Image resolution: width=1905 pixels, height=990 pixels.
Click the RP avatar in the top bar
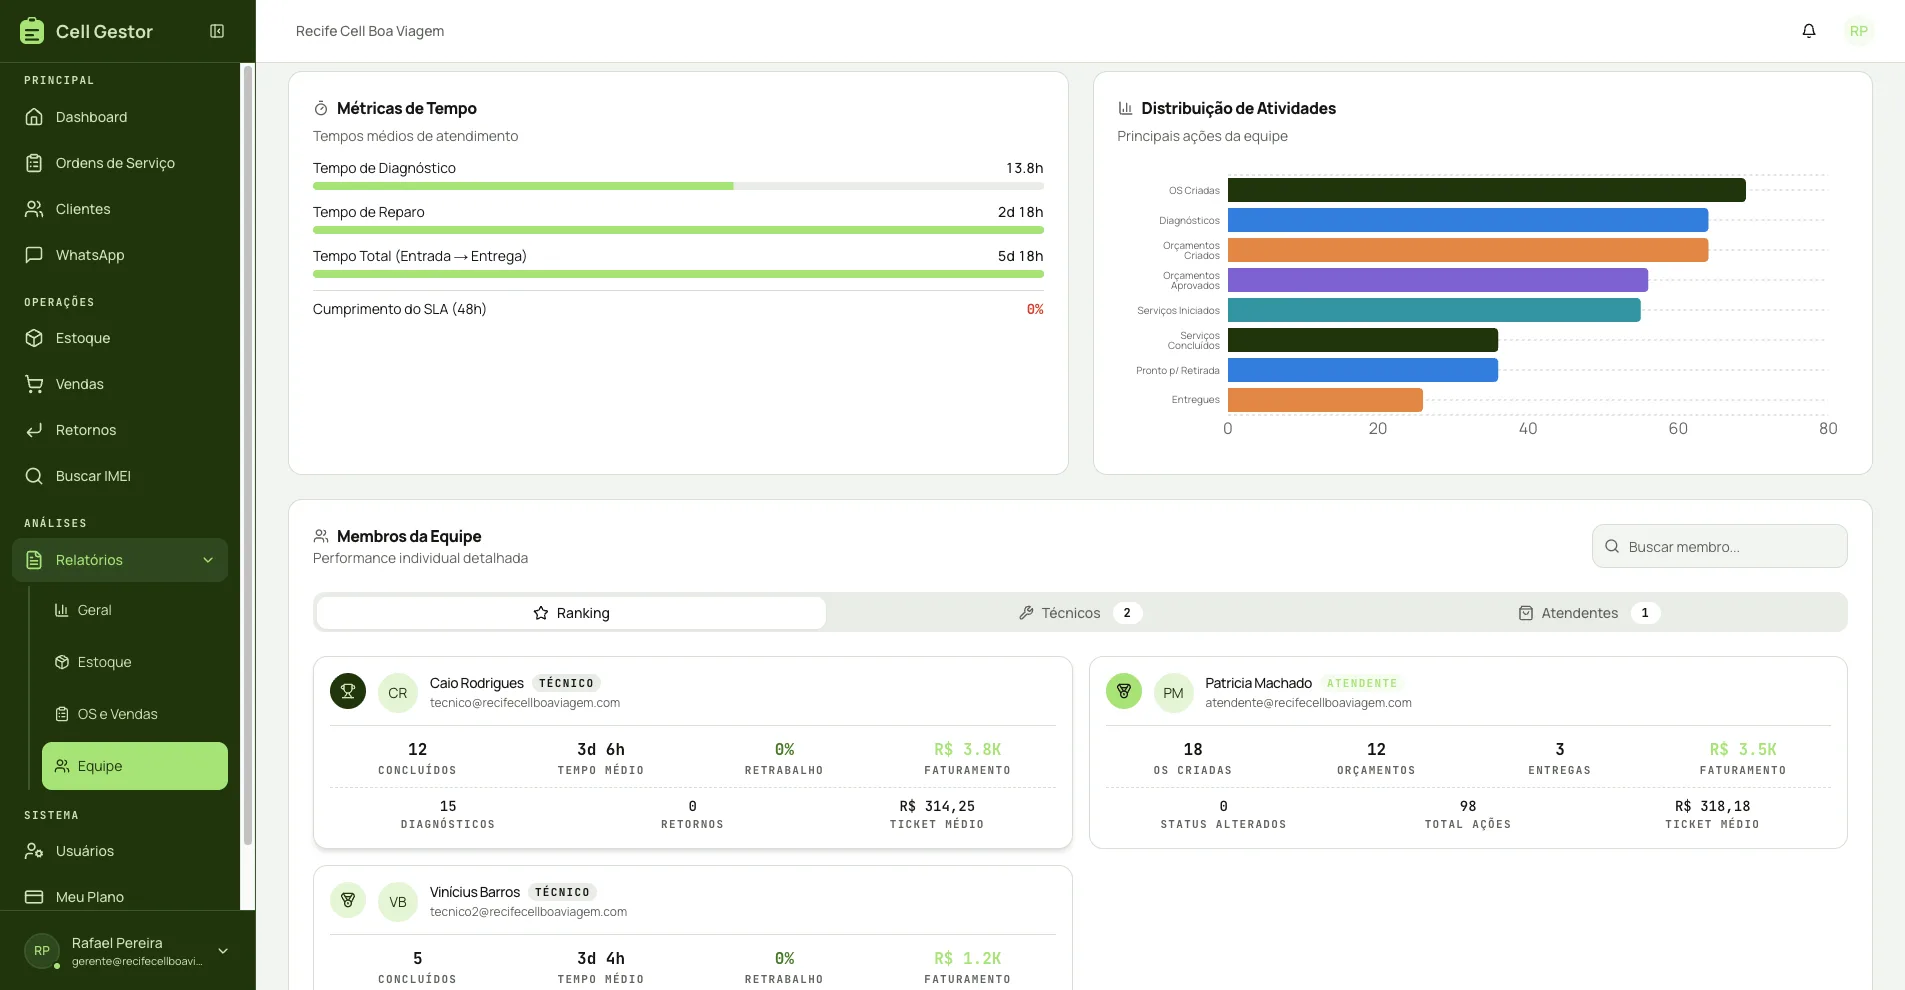1858,31
